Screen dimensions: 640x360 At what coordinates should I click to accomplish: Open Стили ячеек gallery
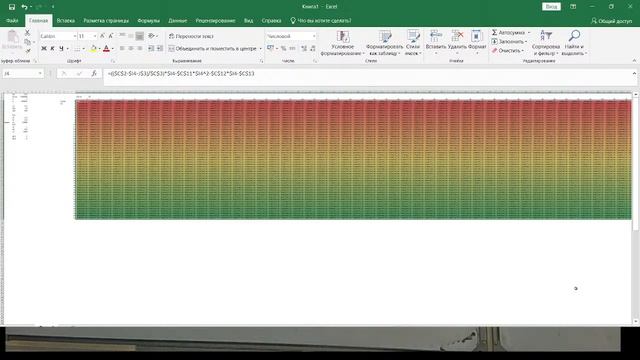413,42
